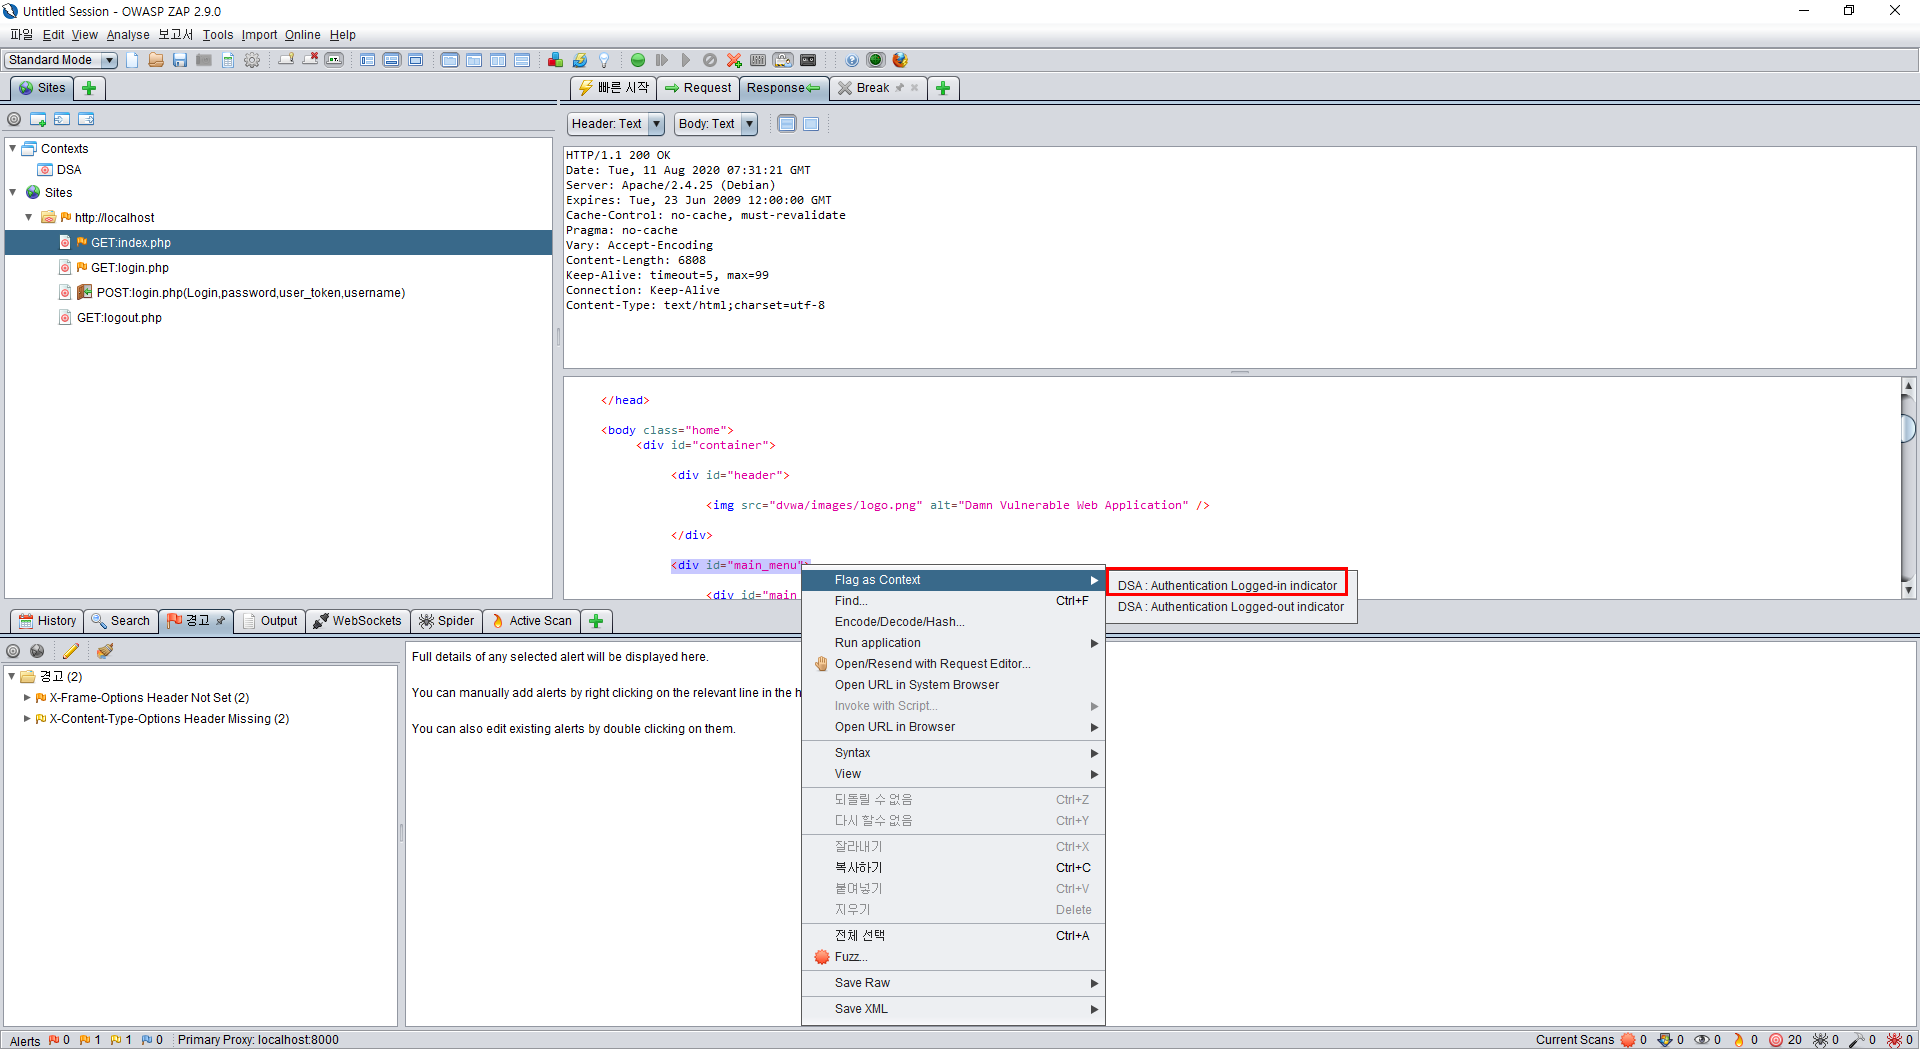The height and width of the screenshot is (1050, 1920).
Task: Click the target scan count icon showing 20
Action: click(1776, 1040)
